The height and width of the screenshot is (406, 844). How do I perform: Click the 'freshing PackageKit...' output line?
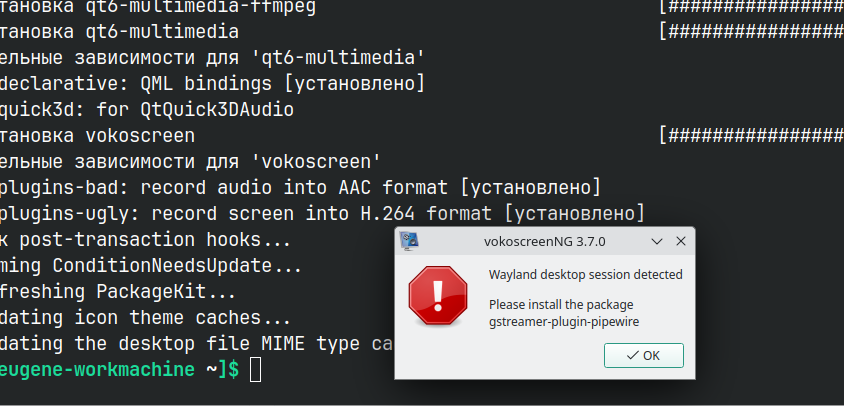click(x=118, y=292)
